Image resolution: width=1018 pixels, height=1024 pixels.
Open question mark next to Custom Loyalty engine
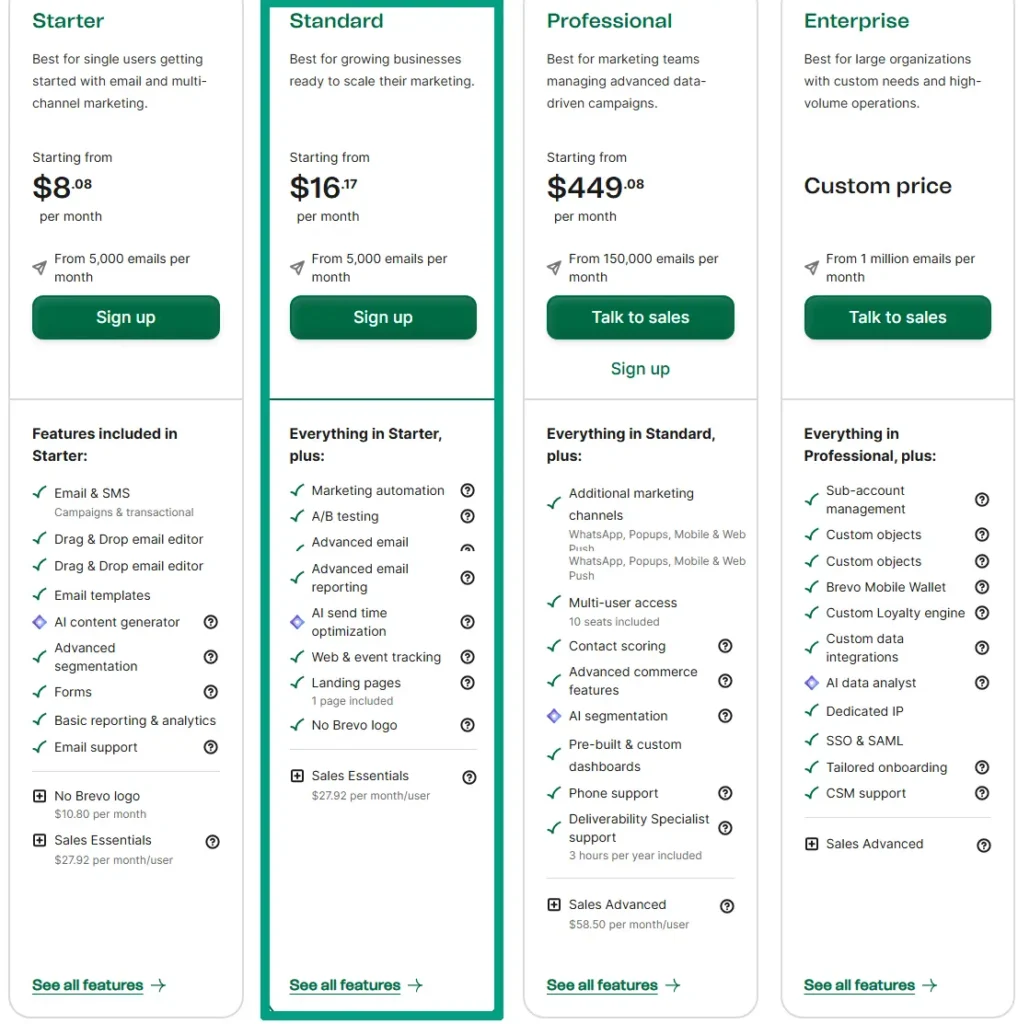[x=981, y=613]
